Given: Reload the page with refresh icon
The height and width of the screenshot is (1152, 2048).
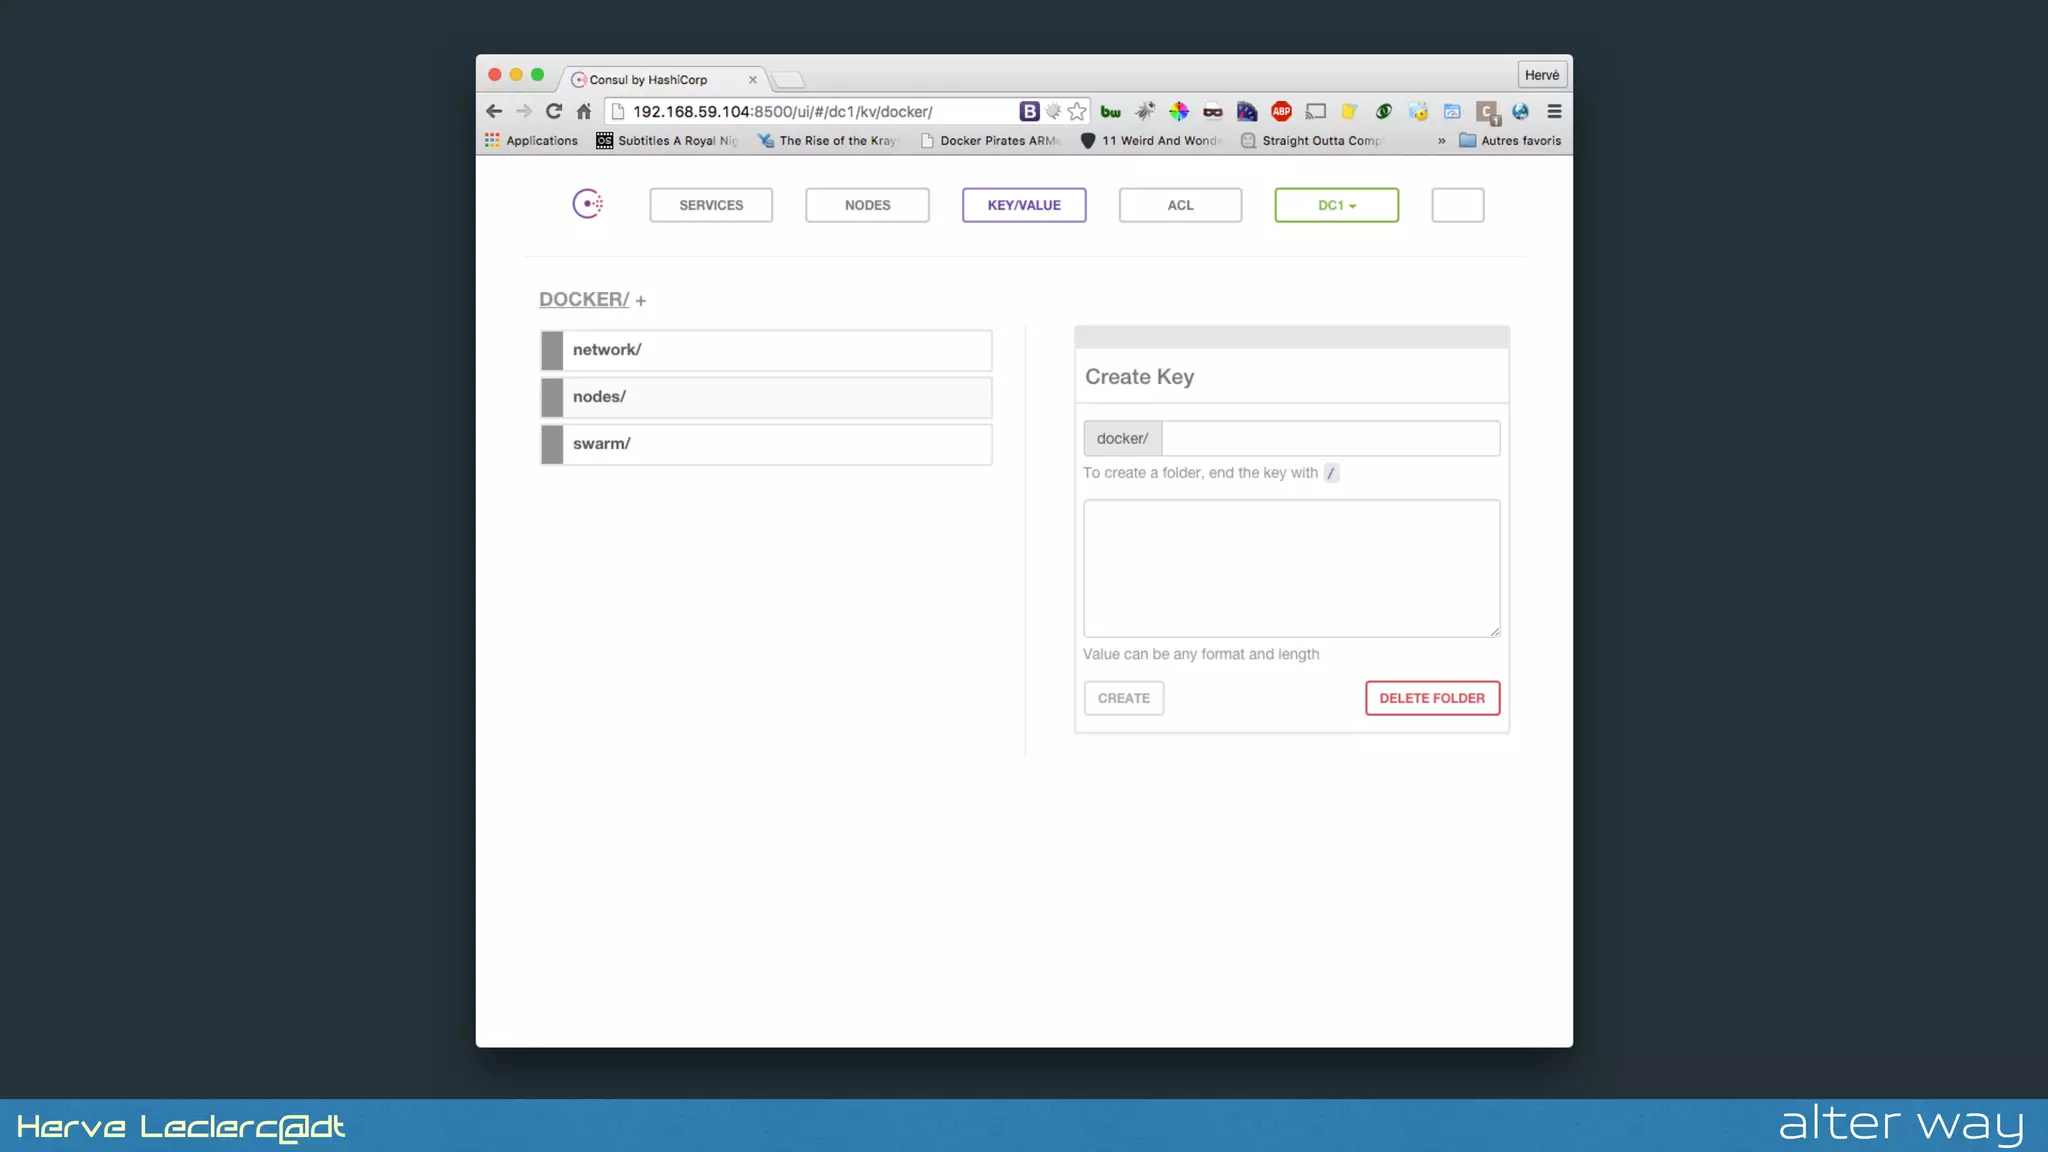Looking at the screenshot, I should coord(554,111).
